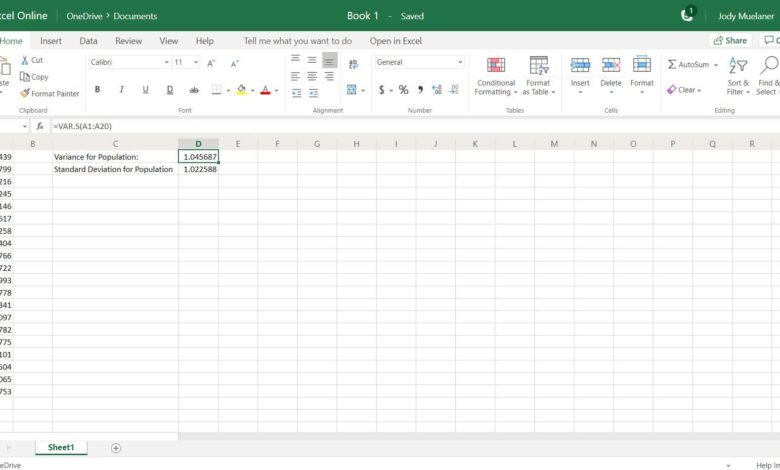Open the Clear eraser menu

point(684,90)
